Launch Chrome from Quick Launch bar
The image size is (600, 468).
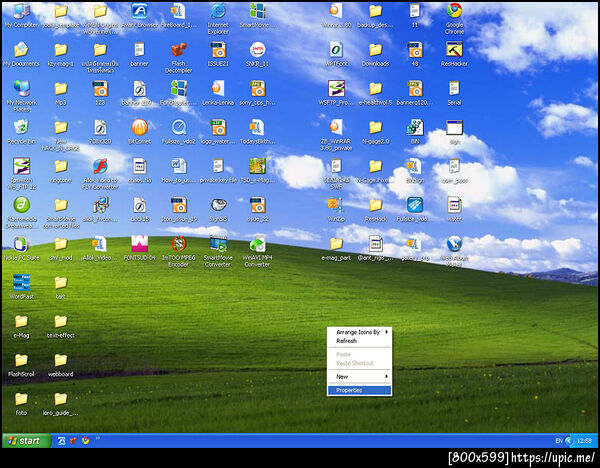tap(85, 440)
